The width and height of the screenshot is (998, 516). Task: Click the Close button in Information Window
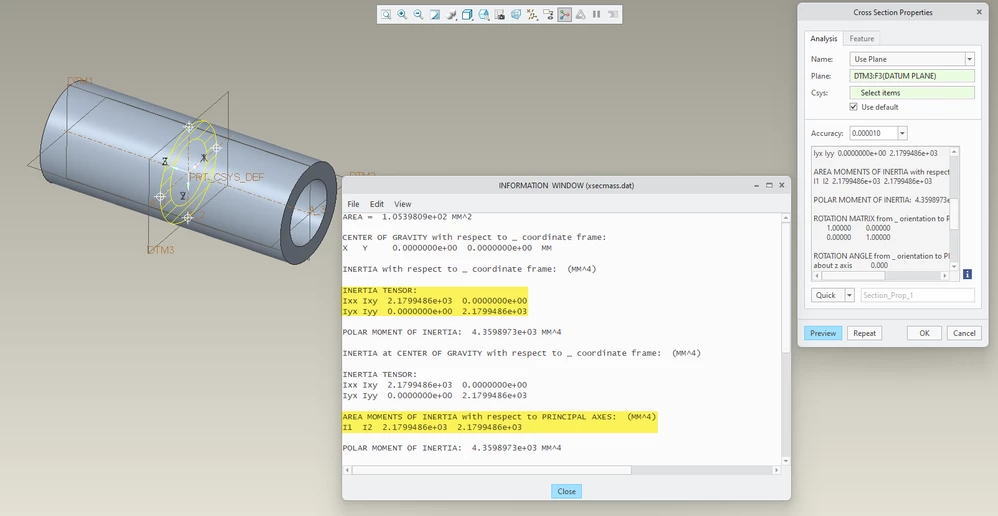[x=566, y=491]
